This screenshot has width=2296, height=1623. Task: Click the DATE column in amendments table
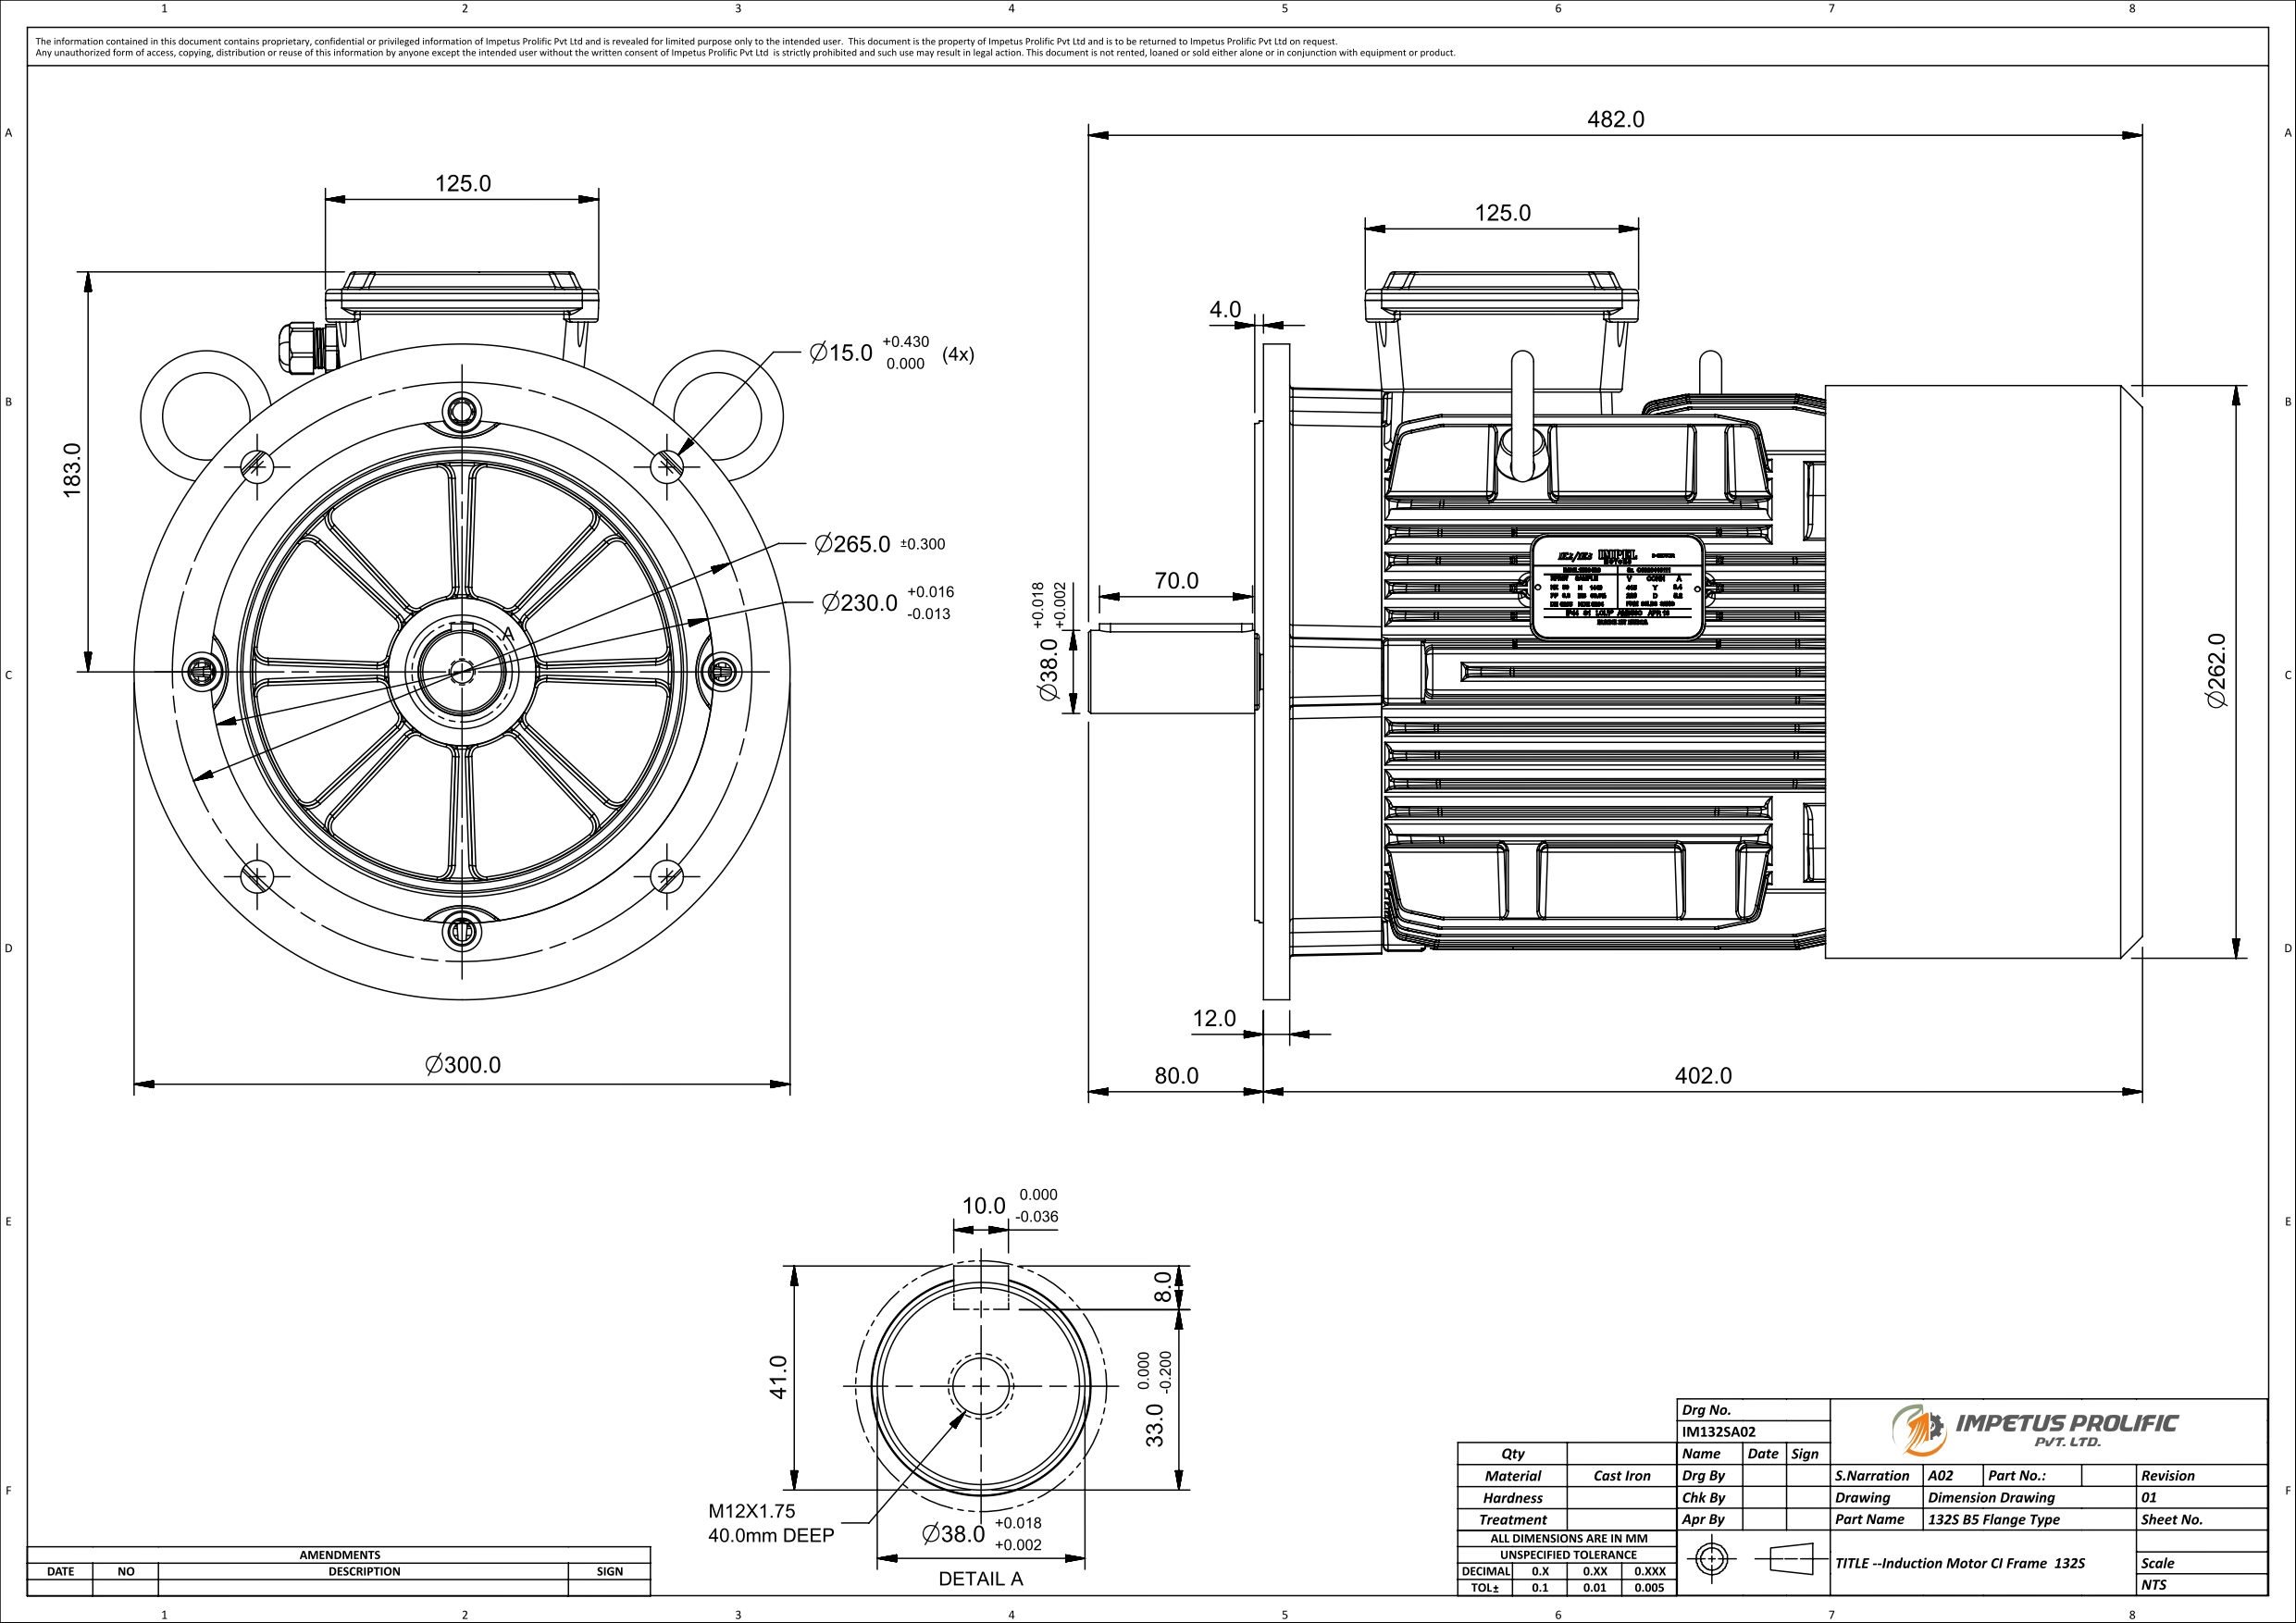(60, 1571)
